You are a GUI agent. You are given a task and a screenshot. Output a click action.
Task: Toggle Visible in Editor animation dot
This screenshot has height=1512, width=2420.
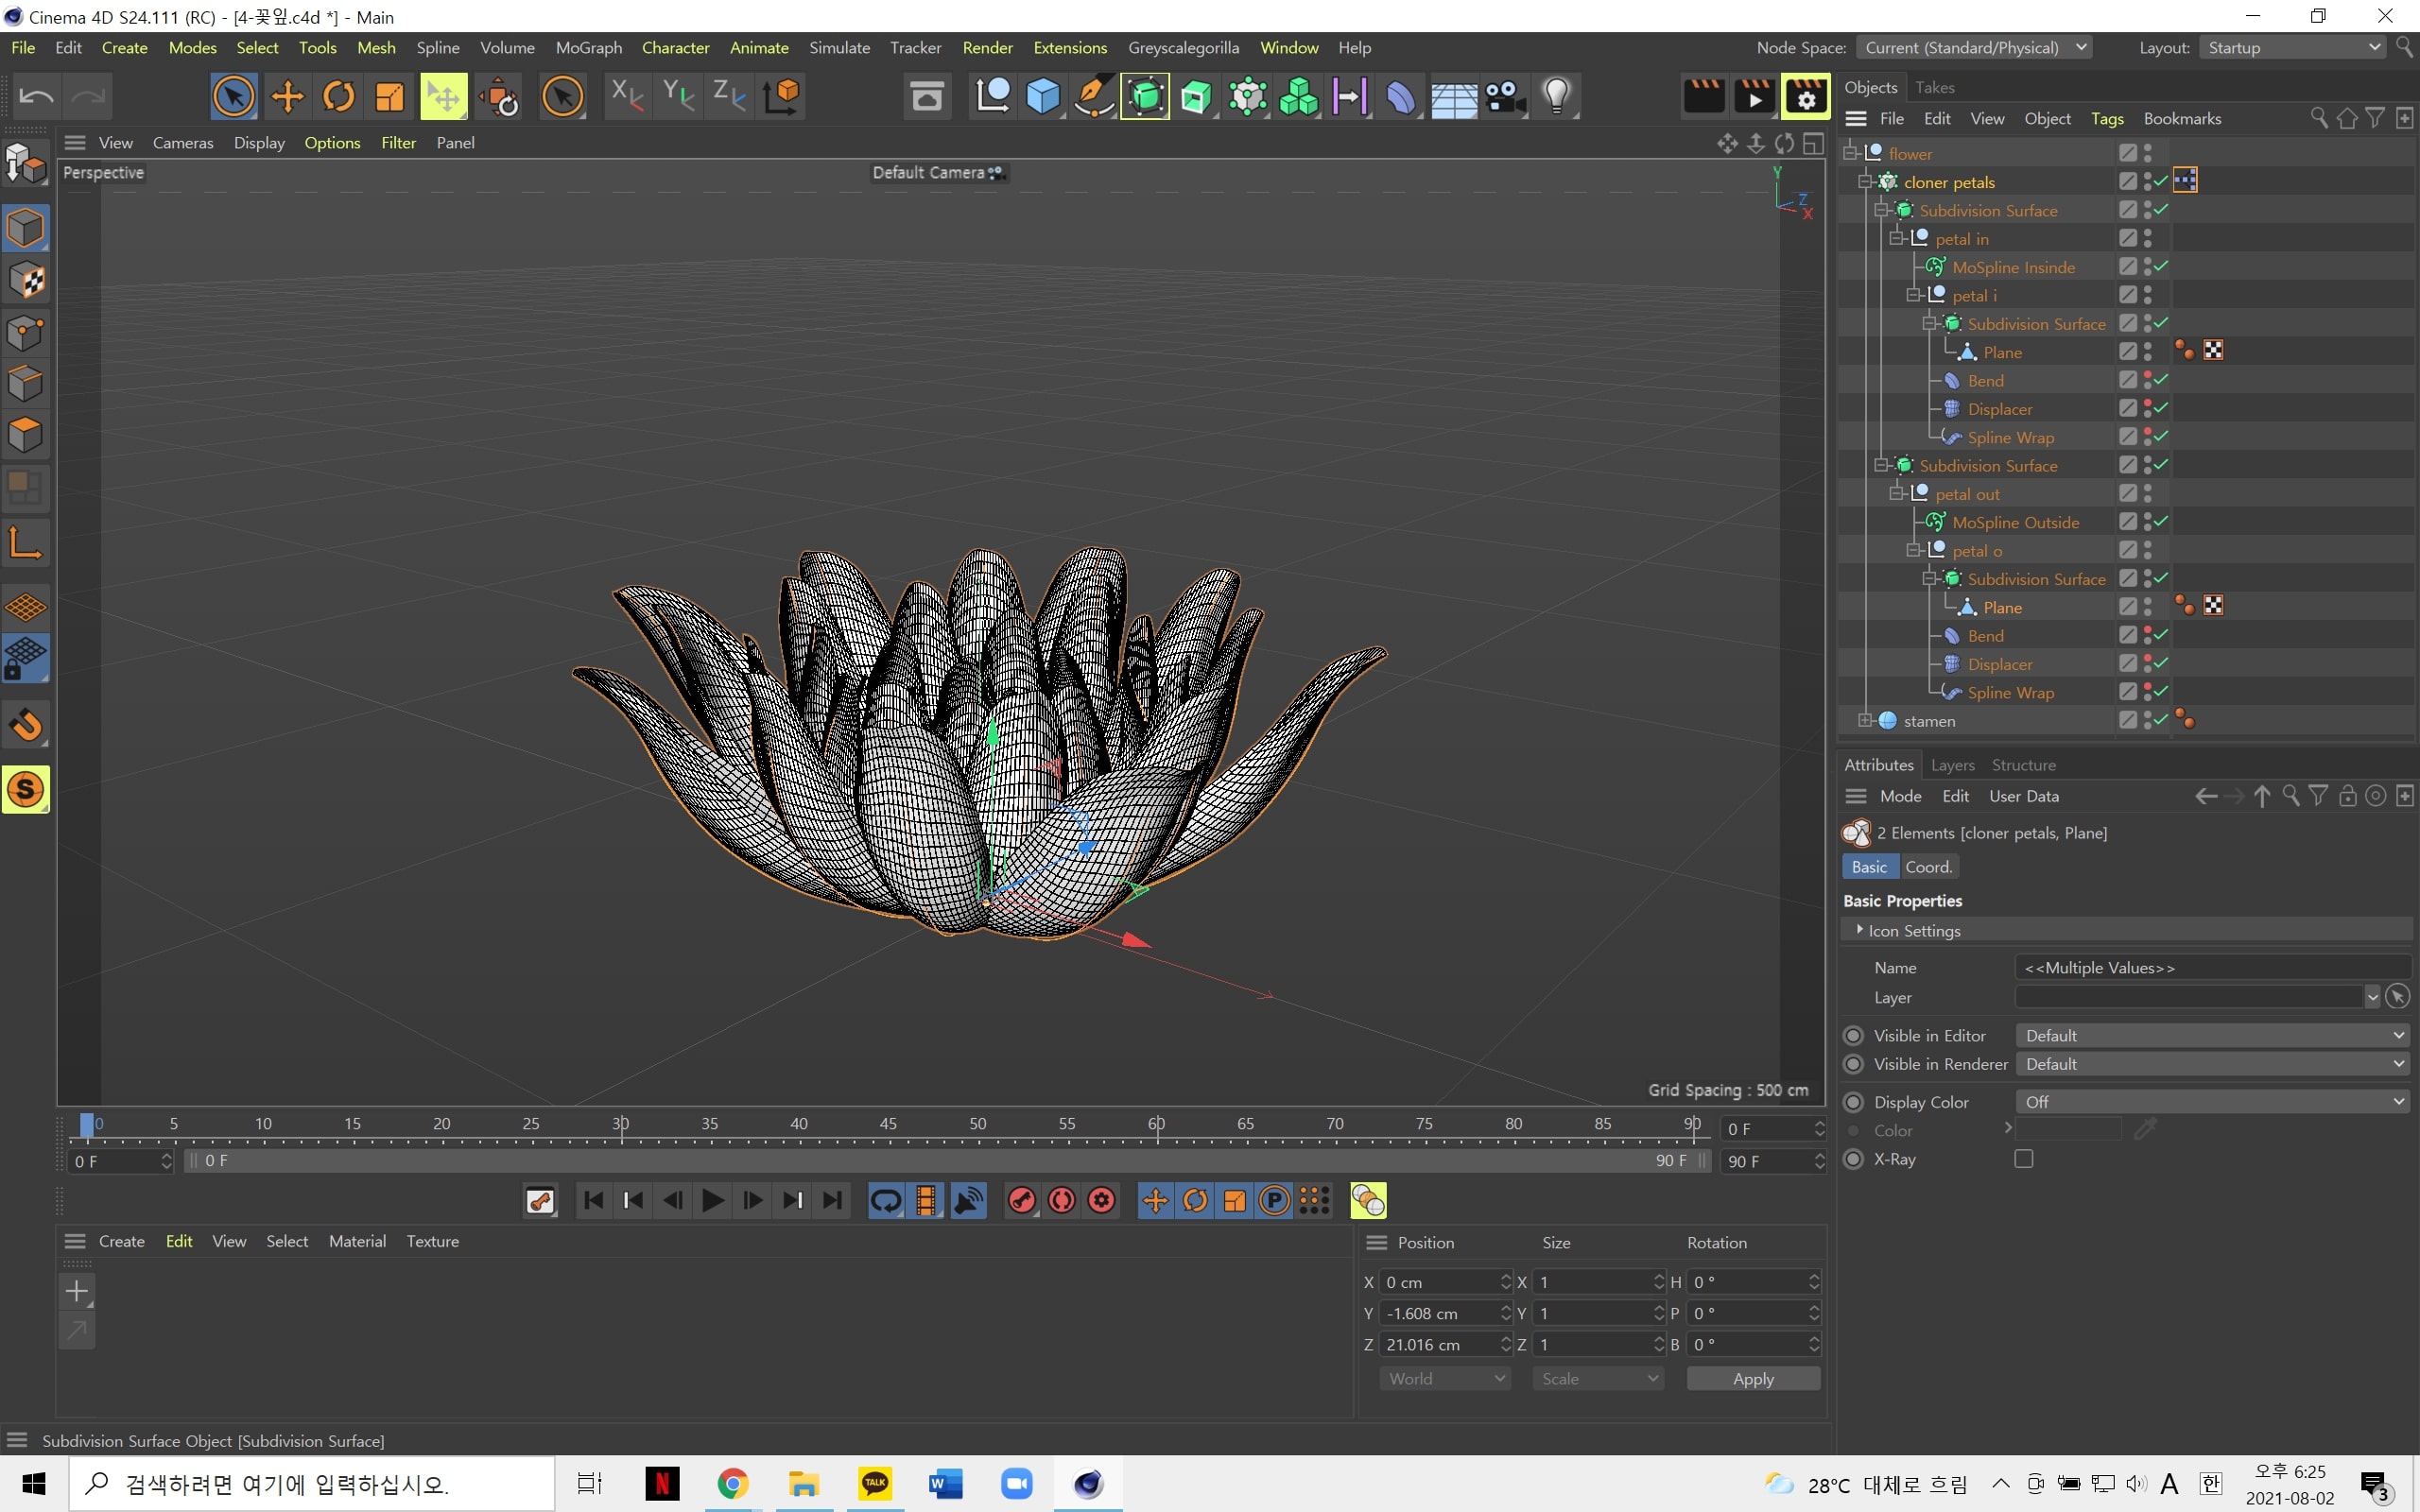(x=1853, y=1036)
